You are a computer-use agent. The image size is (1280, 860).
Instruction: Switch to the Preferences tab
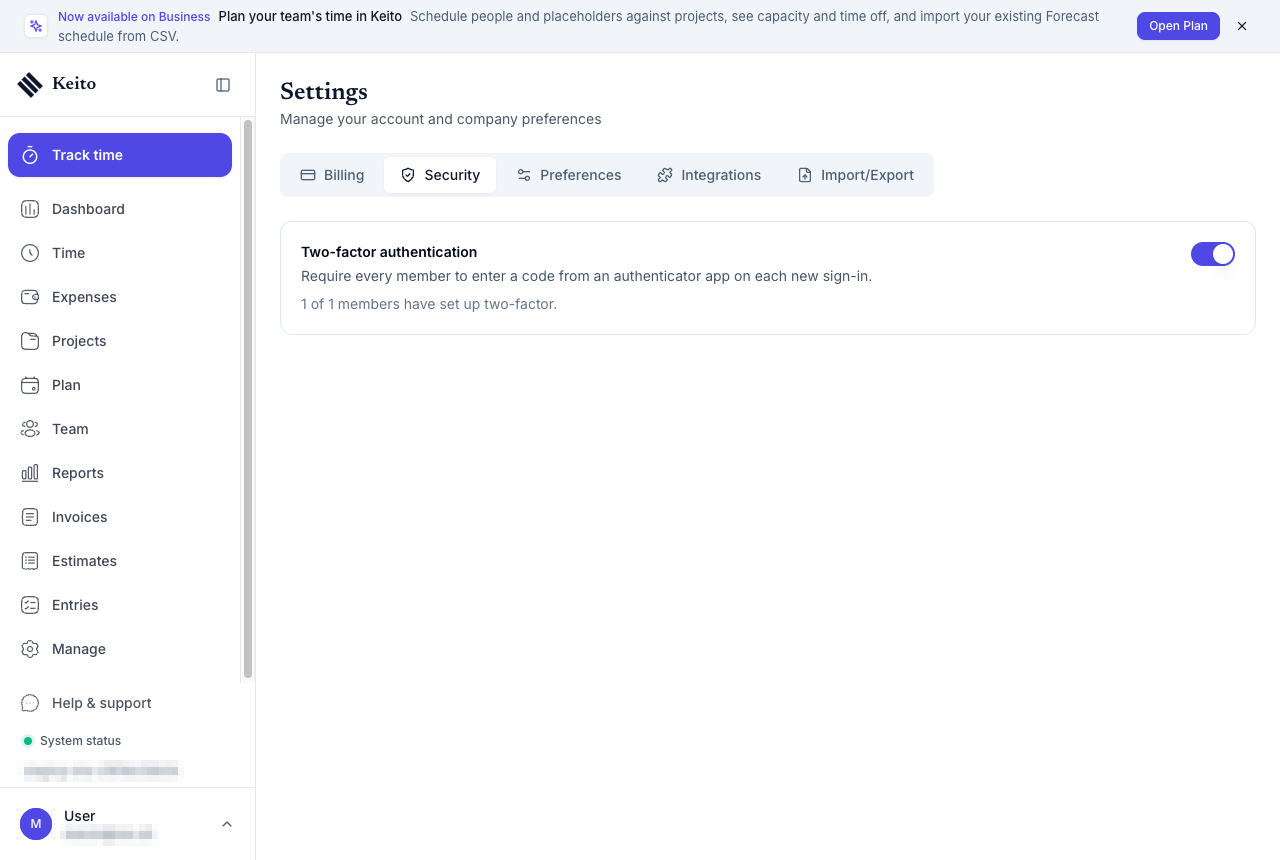pyautogui.click(x=569, y=175)
